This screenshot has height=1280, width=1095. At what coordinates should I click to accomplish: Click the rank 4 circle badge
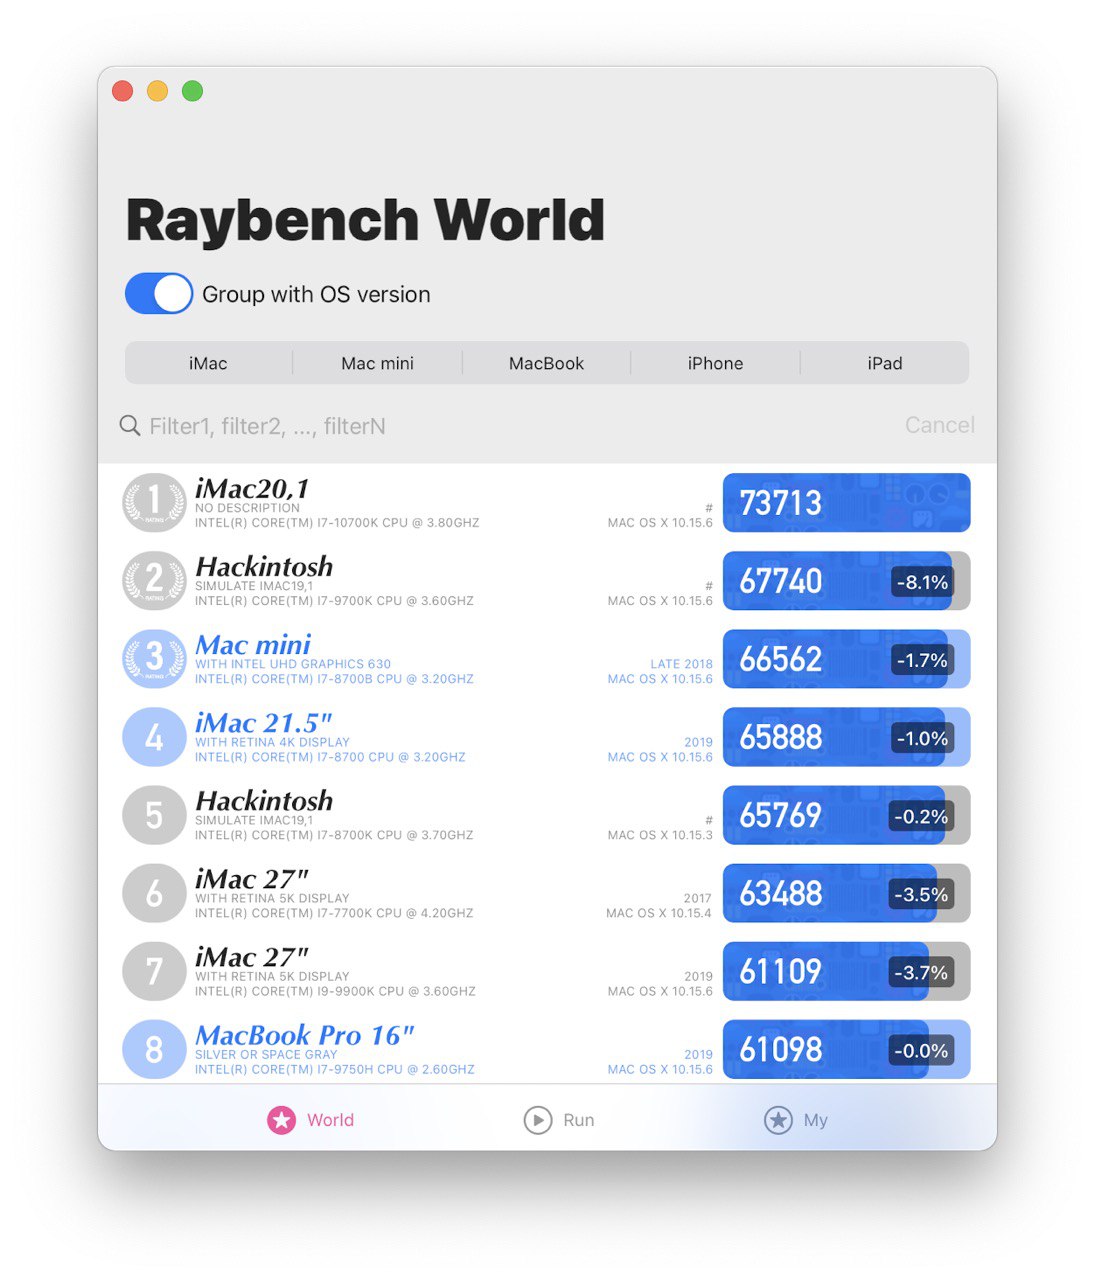click(x=154, y=737)
